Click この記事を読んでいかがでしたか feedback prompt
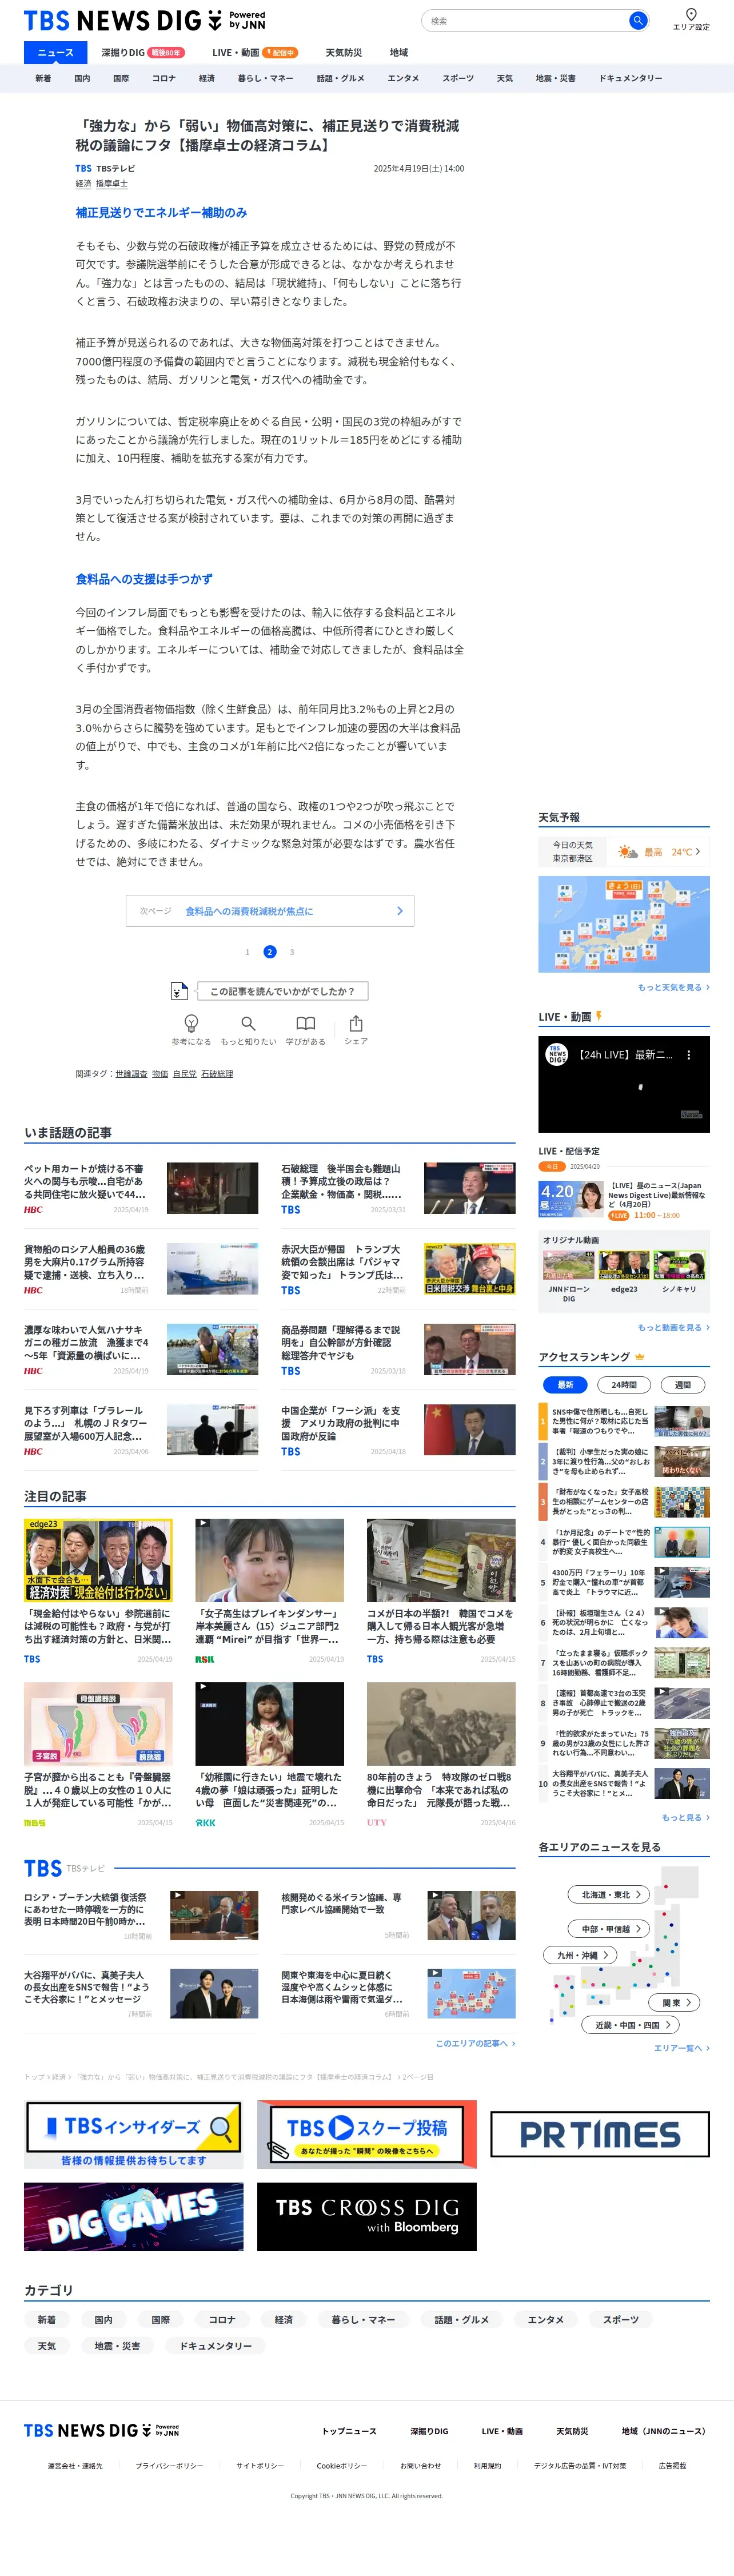 pyautogui.click(x=282, y=991)
